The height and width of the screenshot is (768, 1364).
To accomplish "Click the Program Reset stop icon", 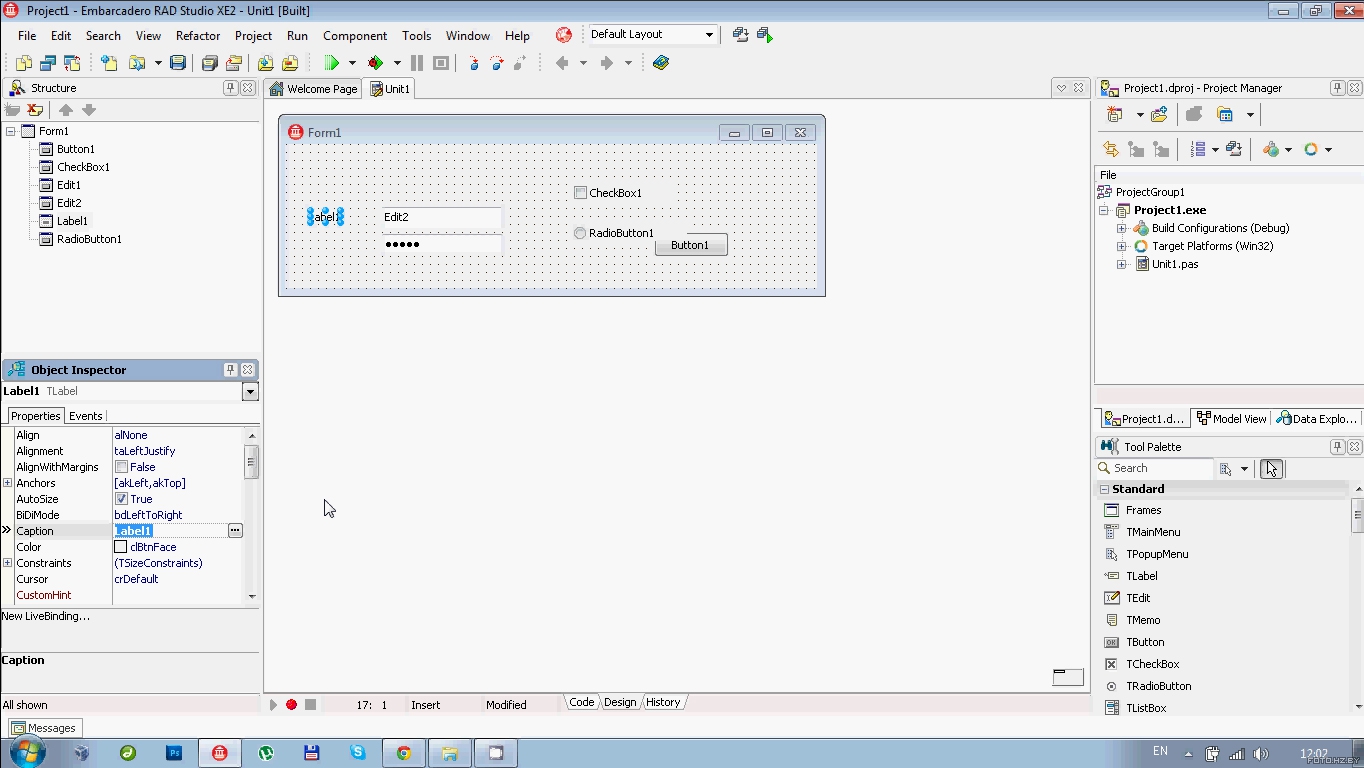I will [x=441, y=63].
